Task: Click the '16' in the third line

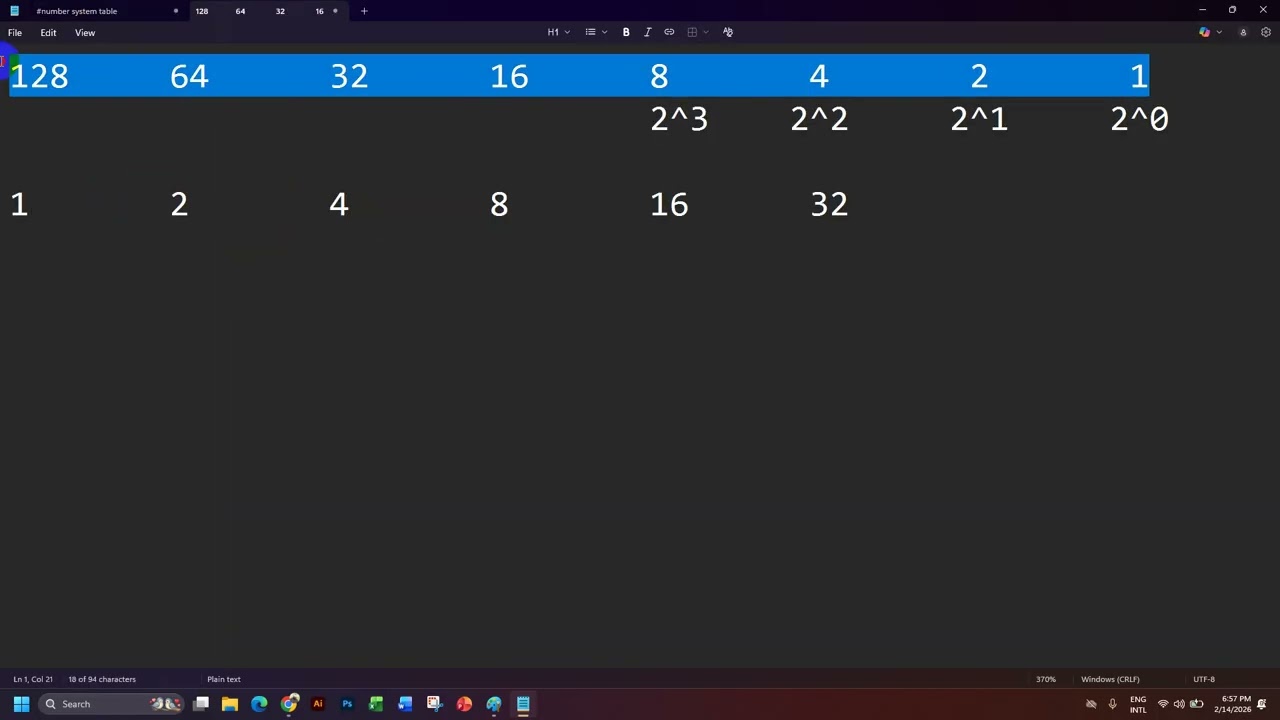Action: pos(669,205)
